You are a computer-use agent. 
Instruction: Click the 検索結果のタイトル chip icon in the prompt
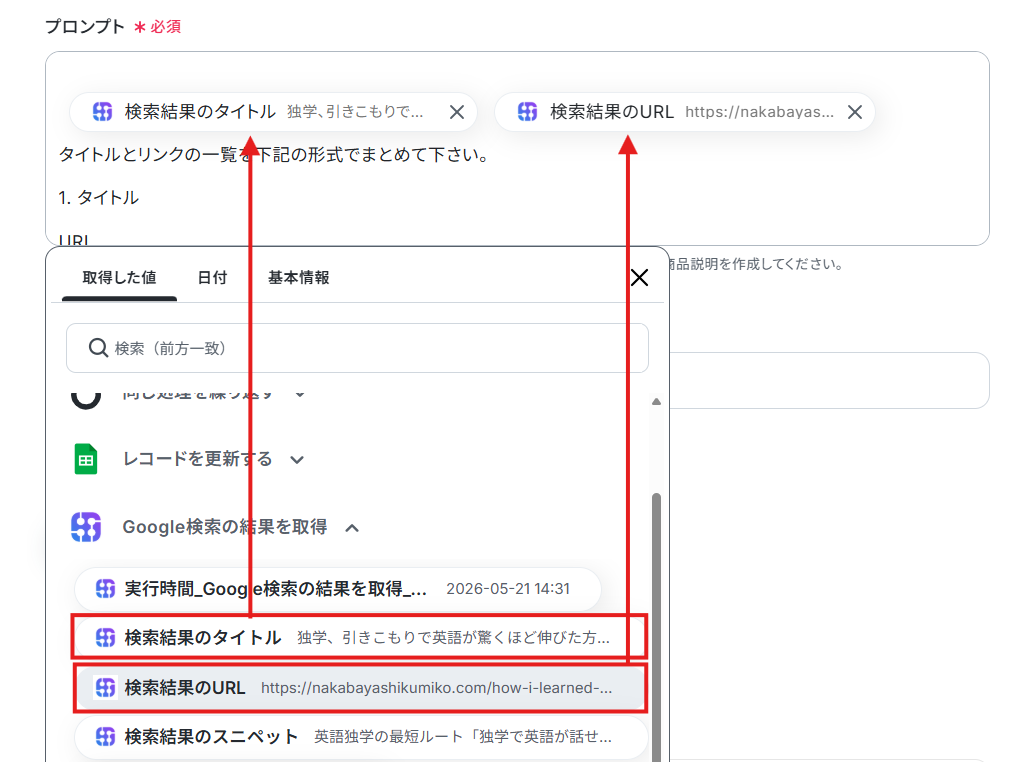(x=103, y=112)
